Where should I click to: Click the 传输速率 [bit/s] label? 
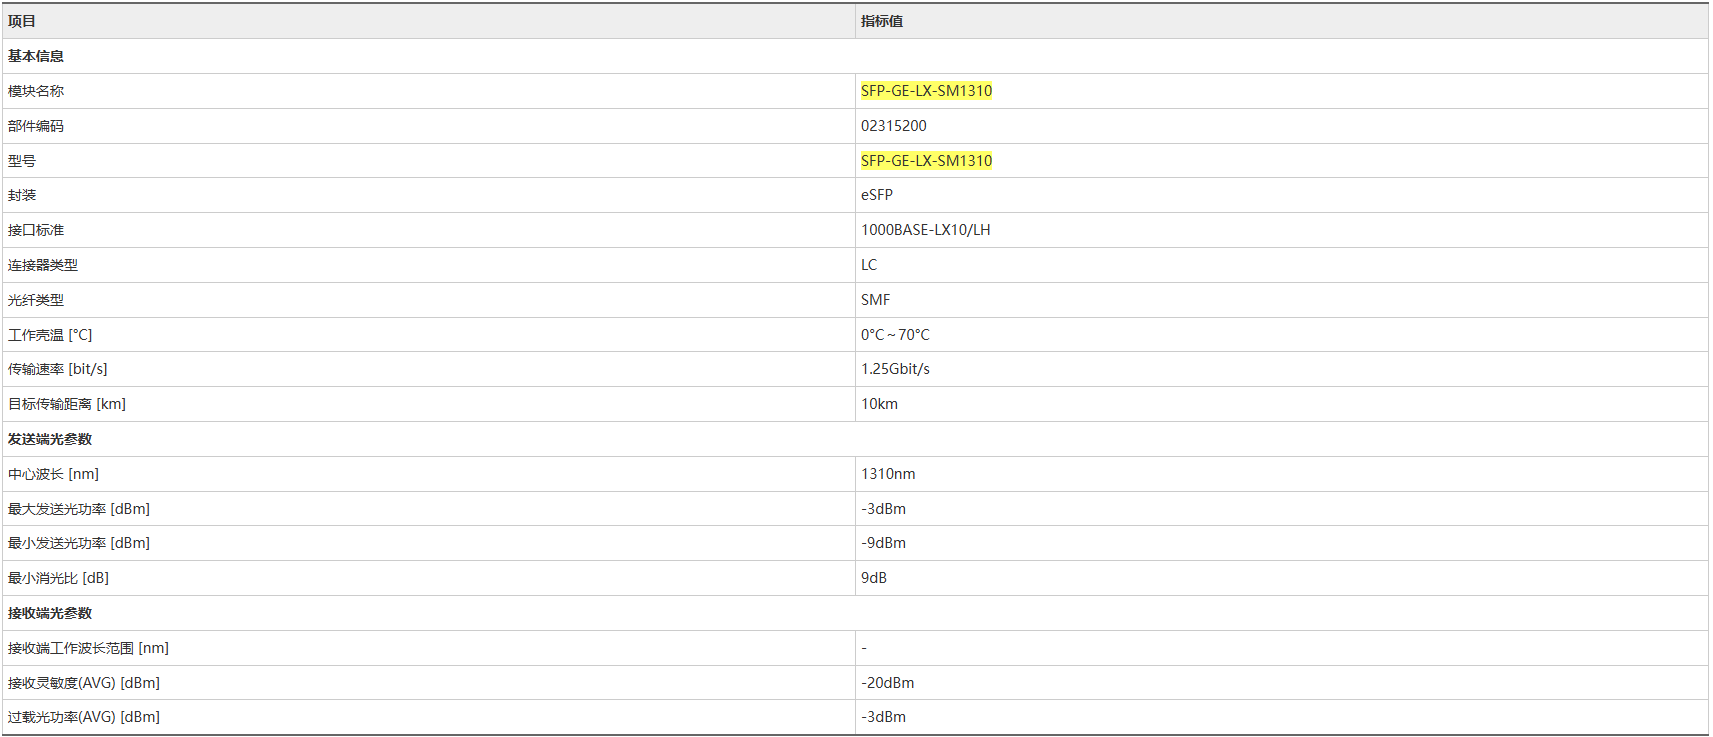coord(58,369)
